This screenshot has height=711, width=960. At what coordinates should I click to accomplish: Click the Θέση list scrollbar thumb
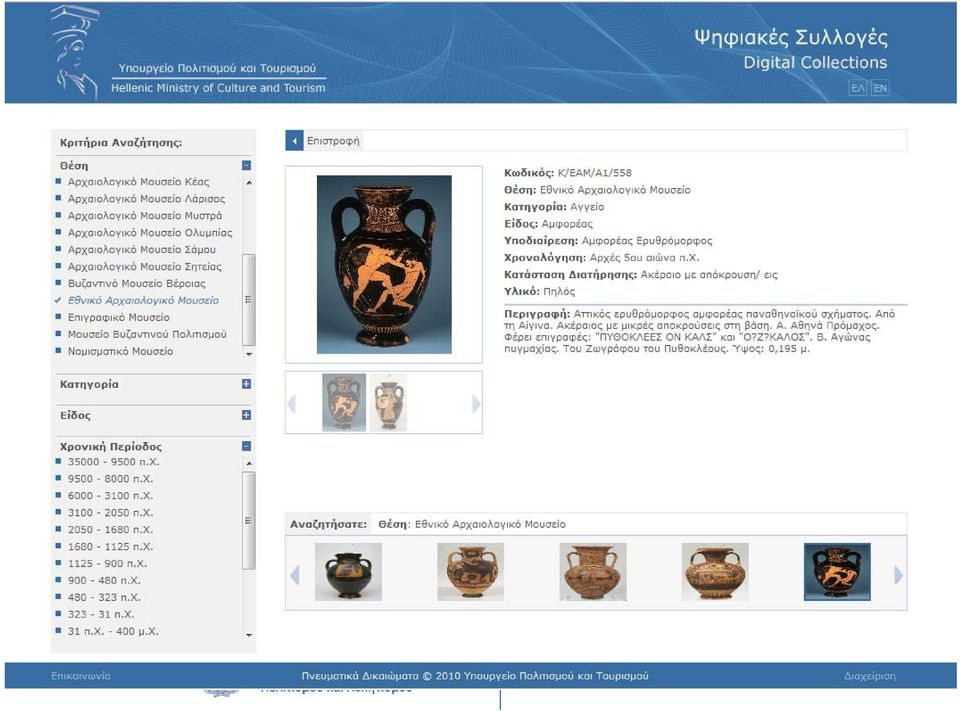point(249,299)
